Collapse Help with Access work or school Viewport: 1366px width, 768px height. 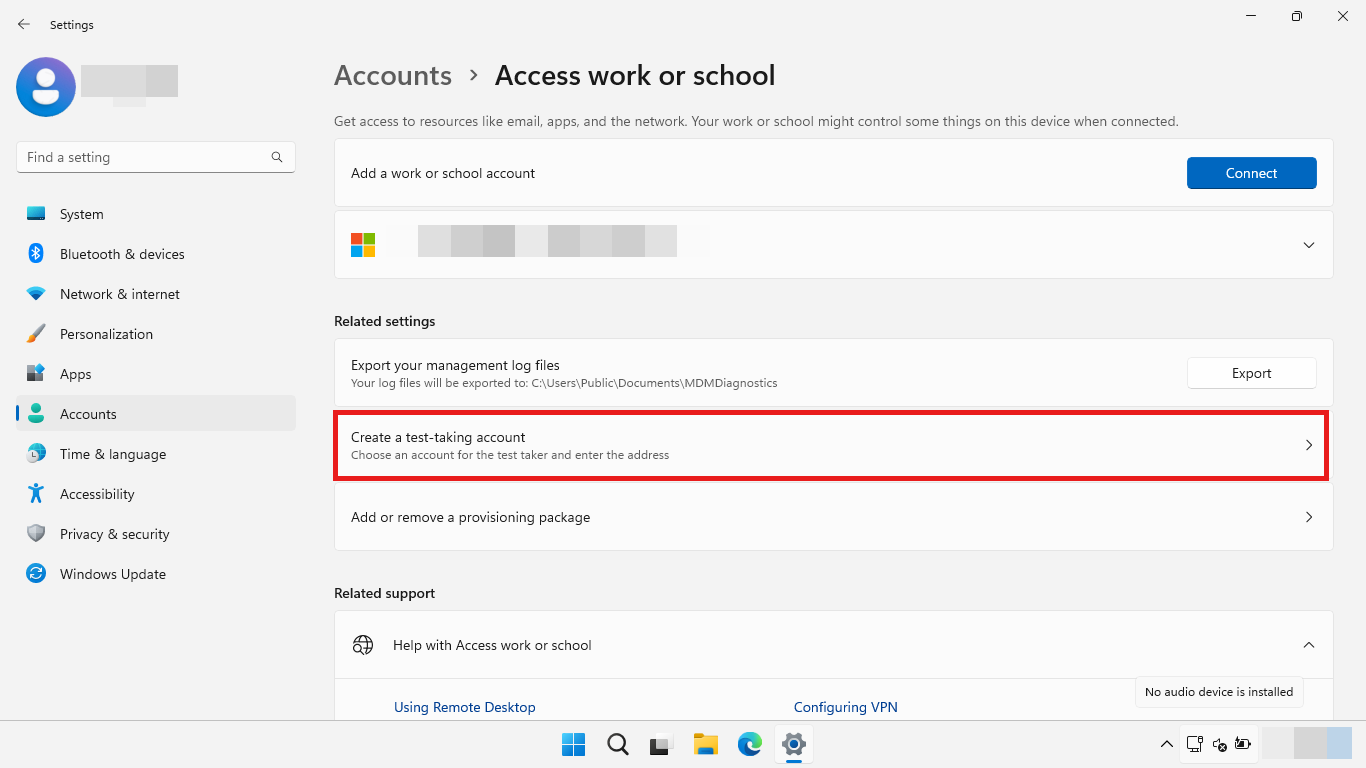pos(1308,645)
